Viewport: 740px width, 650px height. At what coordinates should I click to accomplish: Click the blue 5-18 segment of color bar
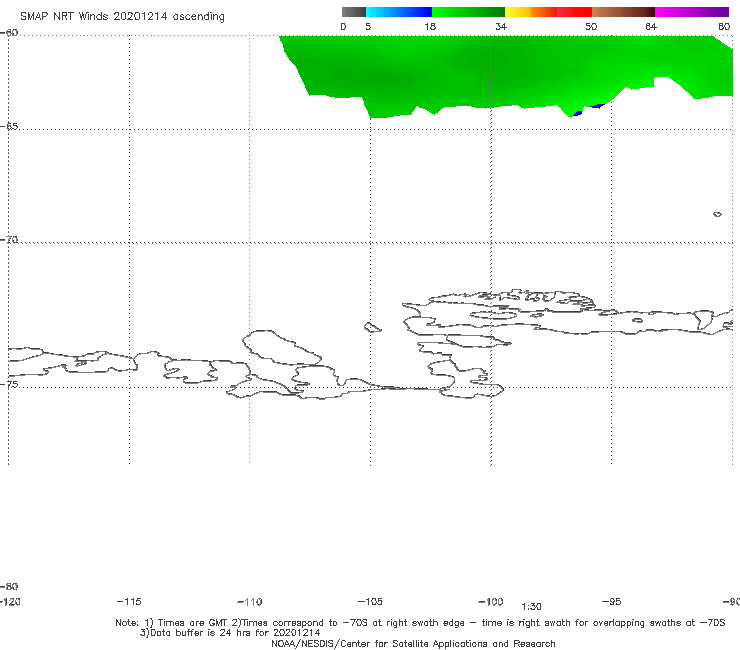(x=399, y=12)
